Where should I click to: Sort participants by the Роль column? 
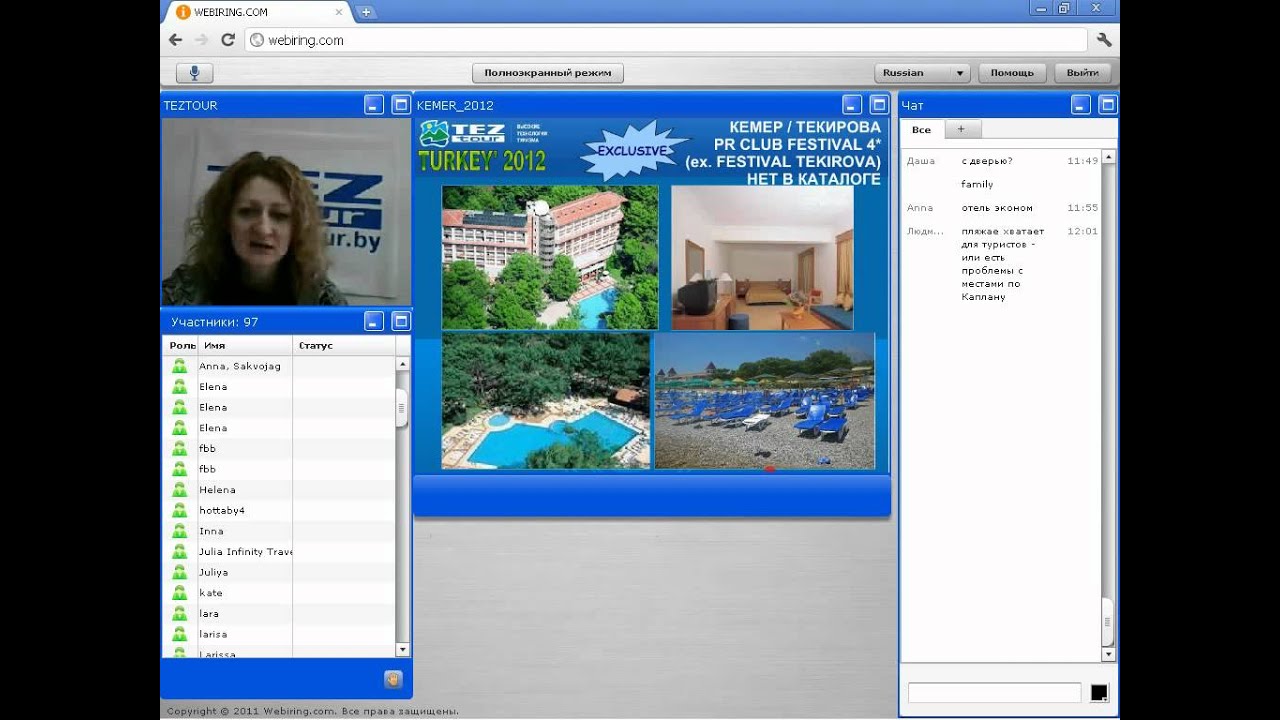pos(181,345)
